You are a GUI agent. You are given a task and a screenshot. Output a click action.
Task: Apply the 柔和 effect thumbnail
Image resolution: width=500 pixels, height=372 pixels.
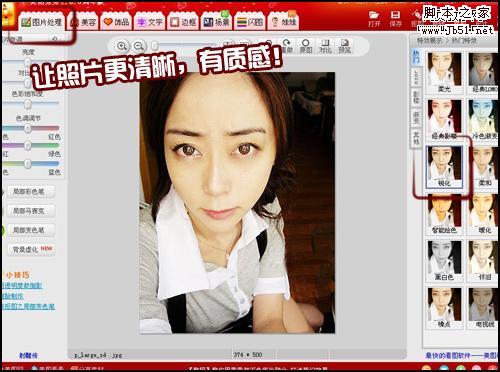tap(483, 167)
